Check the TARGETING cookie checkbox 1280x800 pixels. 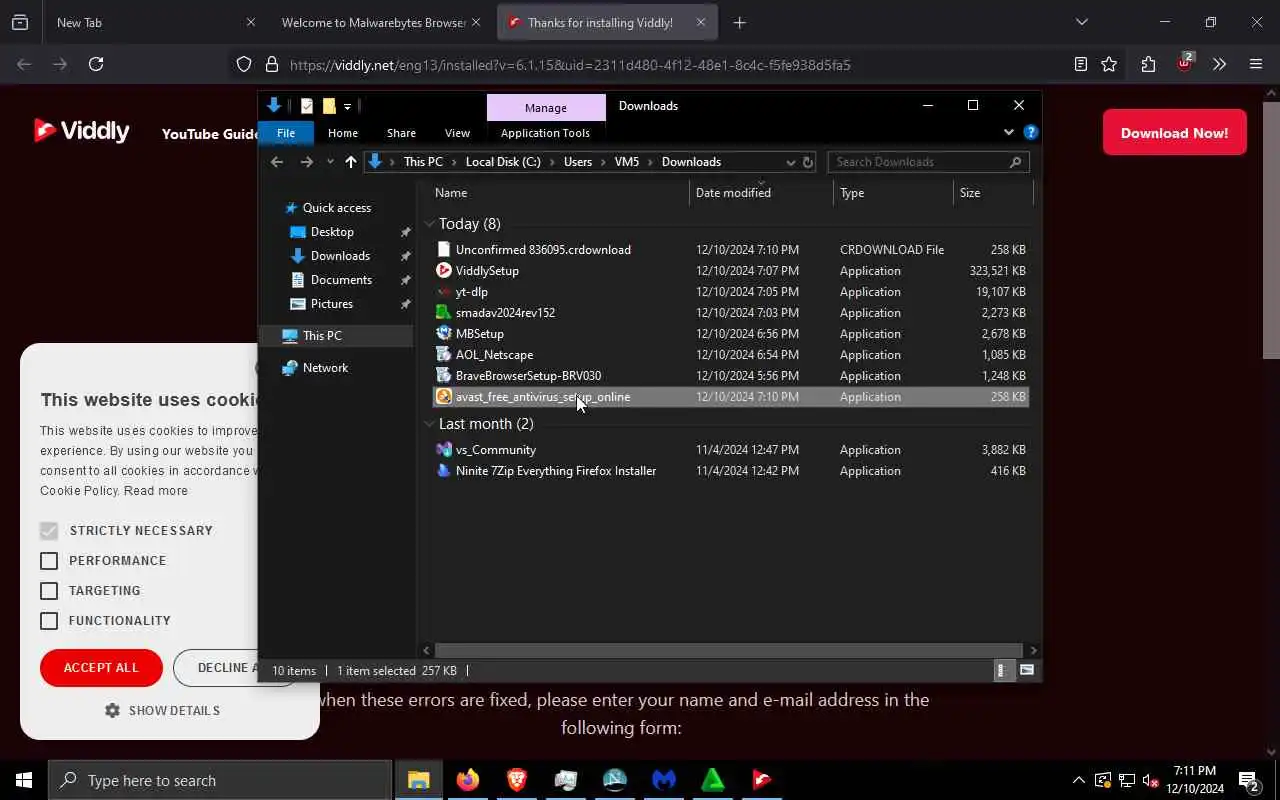(x=49, y=591)
